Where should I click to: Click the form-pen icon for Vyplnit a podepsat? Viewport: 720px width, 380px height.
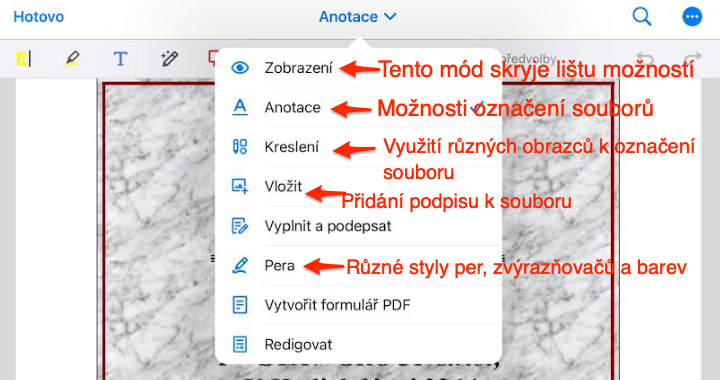240,226
